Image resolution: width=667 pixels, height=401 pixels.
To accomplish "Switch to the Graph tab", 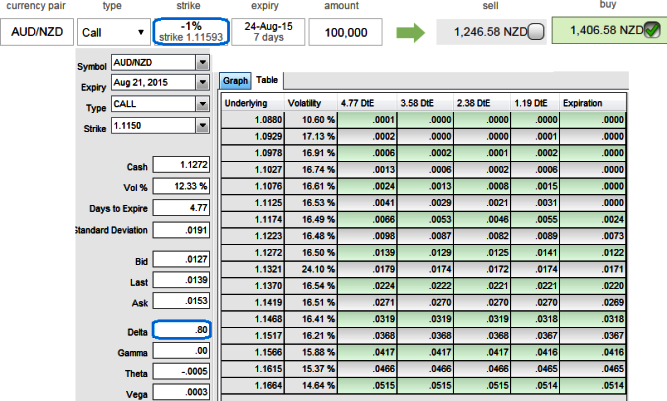I will (235, 81).
